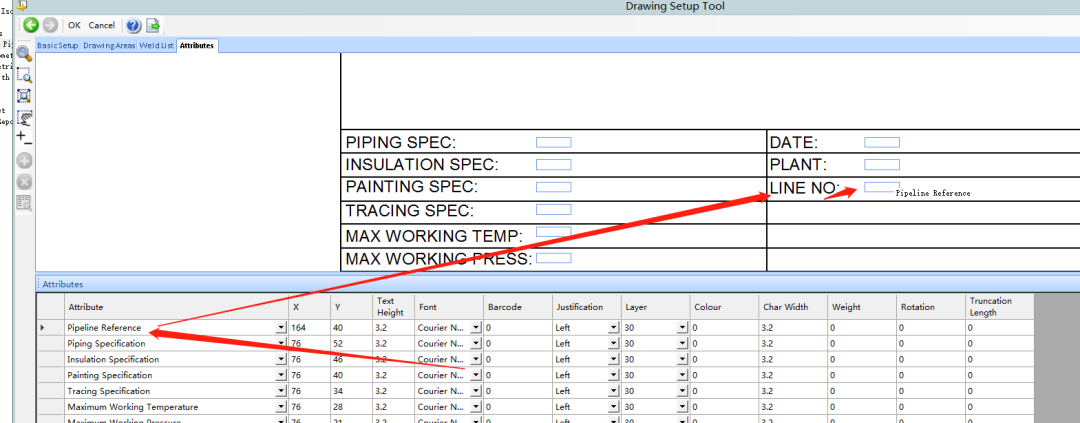
Task: Switch to the Basic Setup tab
Action: click(x=58, y=45)
